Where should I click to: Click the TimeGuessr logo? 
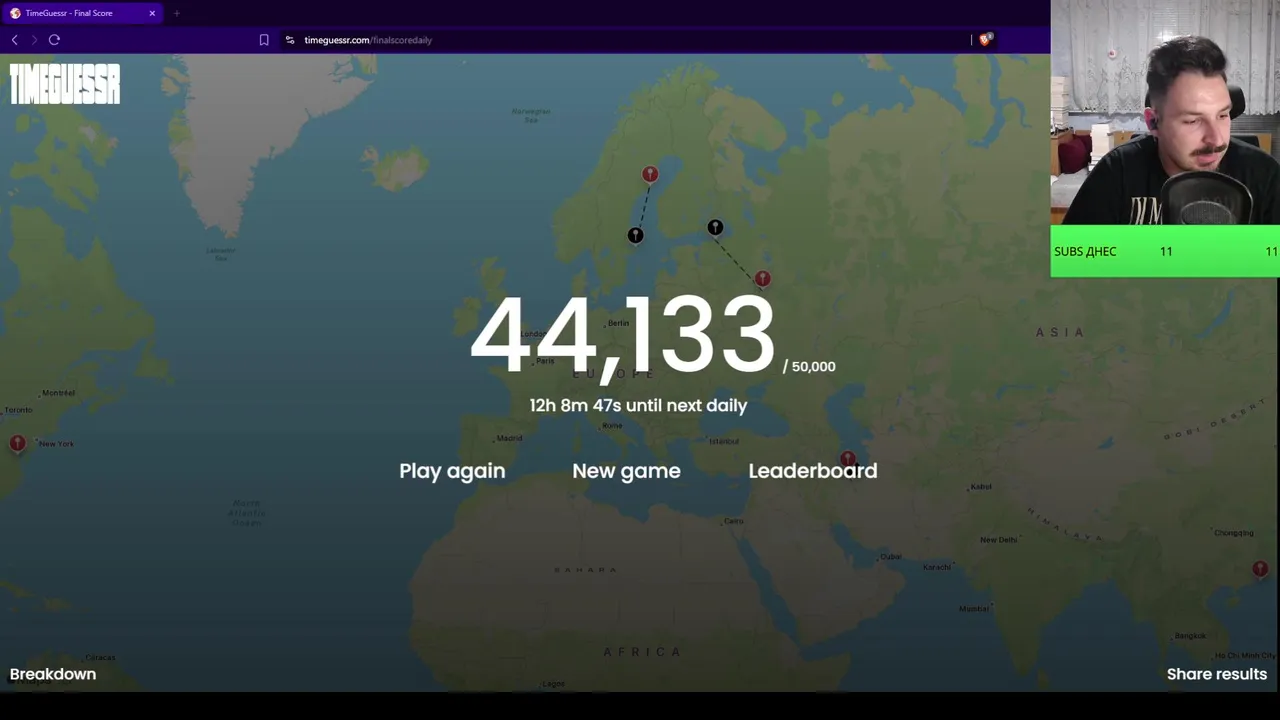pyautogui.click(x=65, y=84)
